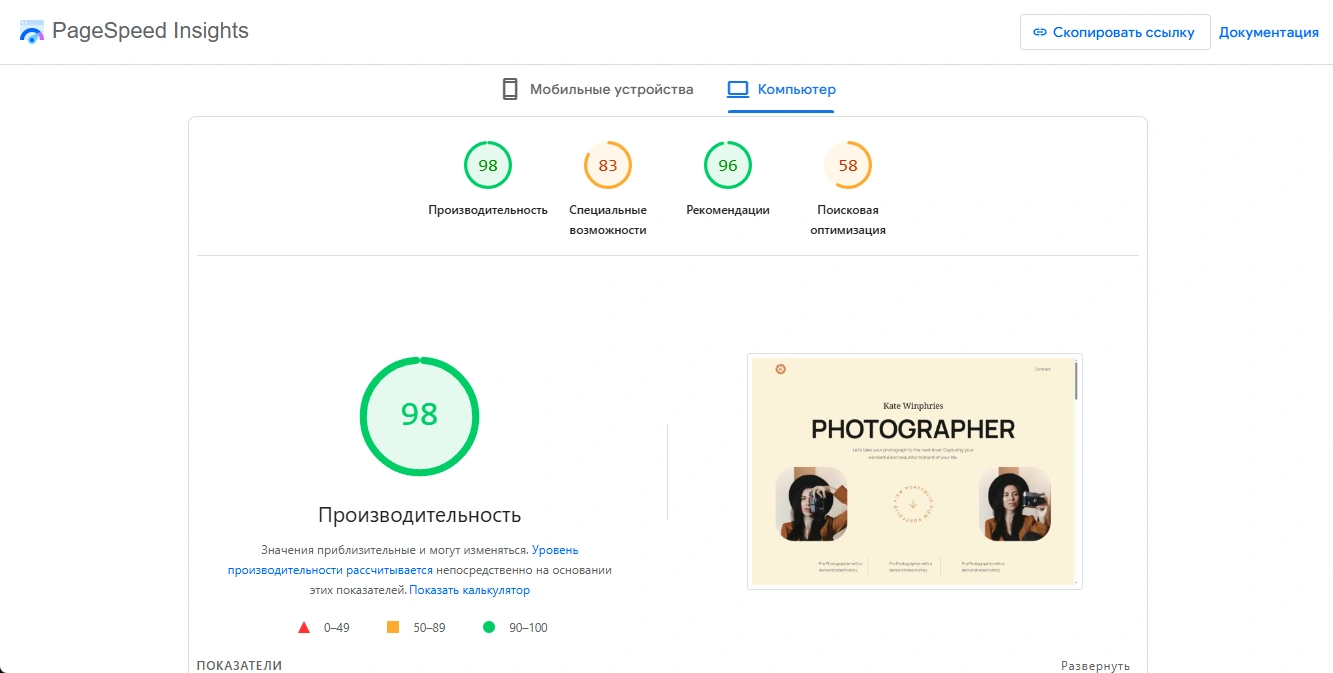Select the 83 Специальные возможности score gauge

click(608, 166)
